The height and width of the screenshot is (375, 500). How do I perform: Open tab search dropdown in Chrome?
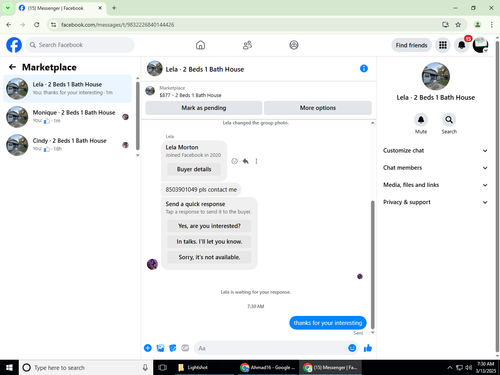8,8
